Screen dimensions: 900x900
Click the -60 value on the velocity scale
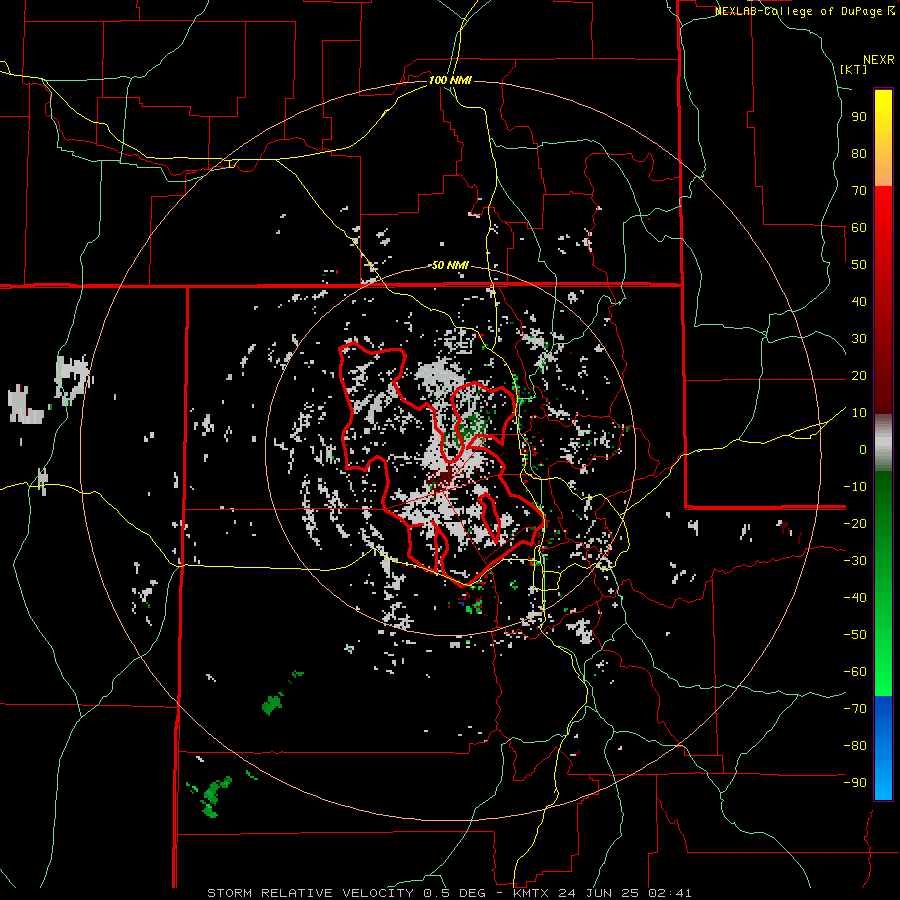click(855, 672)
